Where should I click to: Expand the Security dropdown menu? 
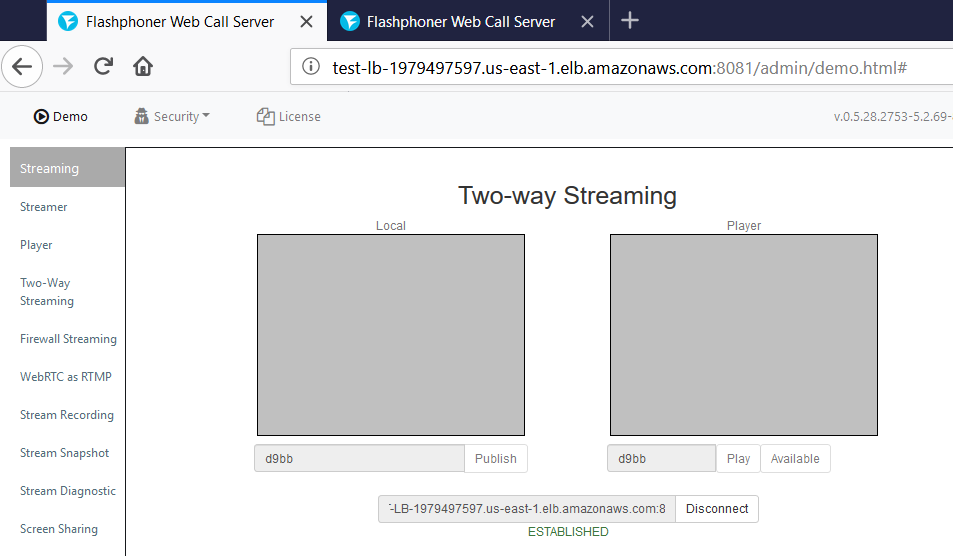coord(172,116)
